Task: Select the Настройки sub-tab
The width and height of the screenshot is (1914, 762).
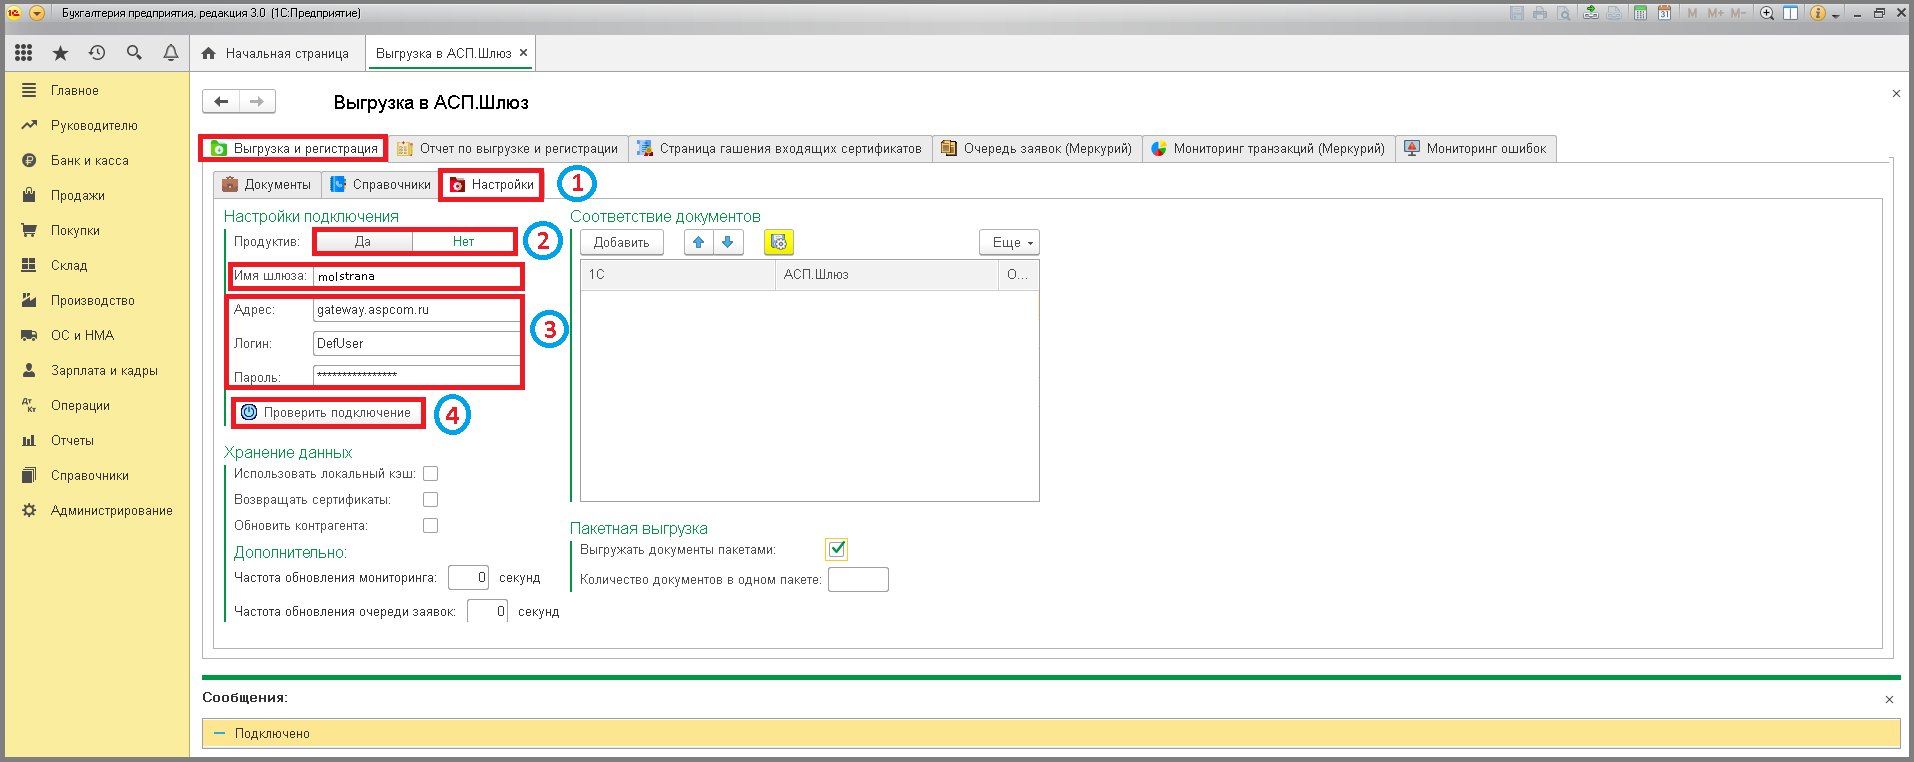Action: pos(491,184)
